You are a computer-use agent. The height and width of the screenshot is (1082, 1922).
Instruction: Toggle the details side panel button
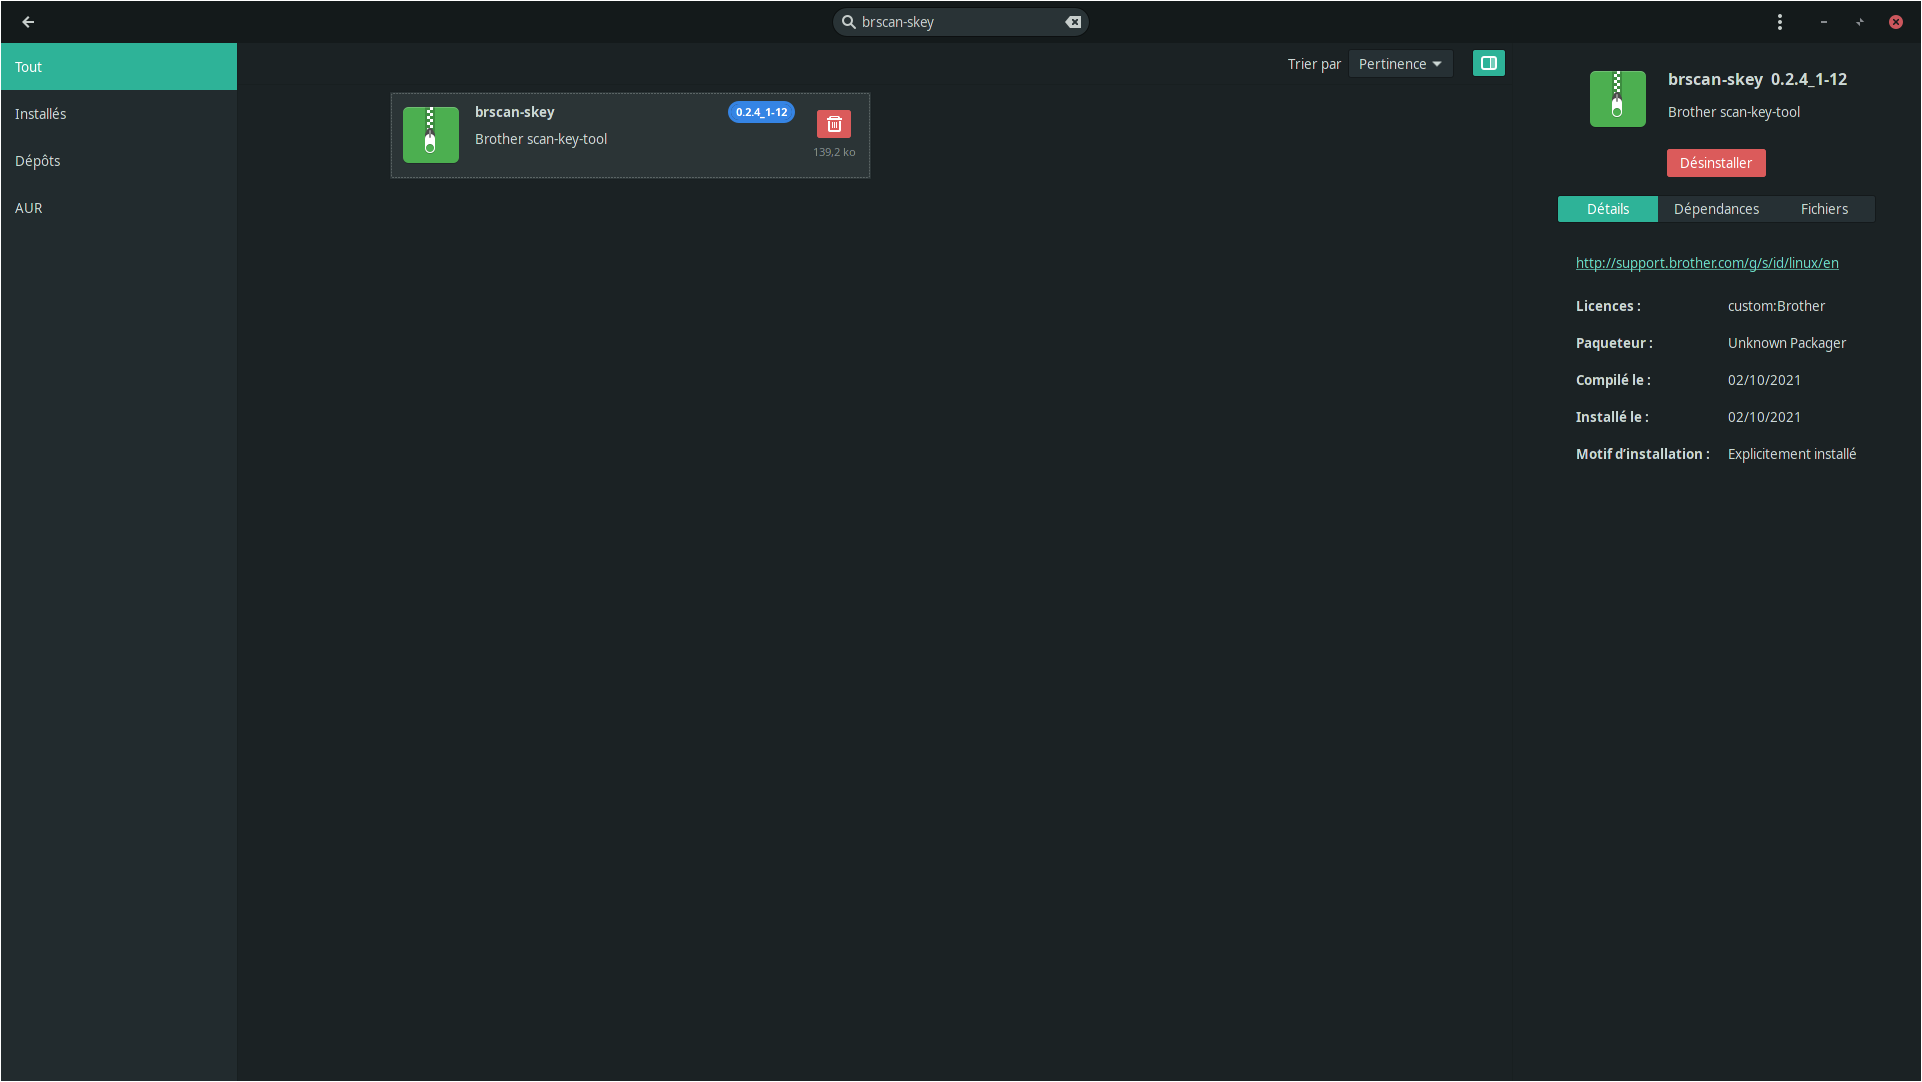coord(1488,64)
